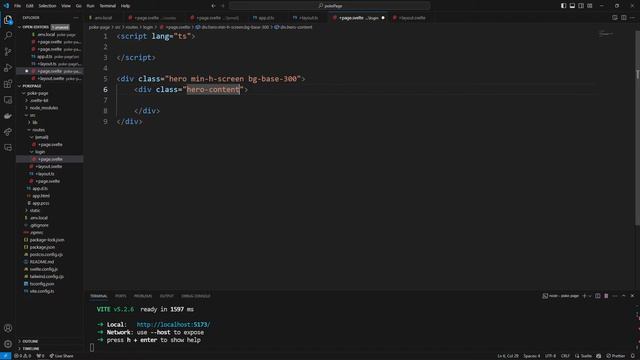Kill terminal with trash icon
The width and height of the screenshot is (640, 360).
[606, 296]
